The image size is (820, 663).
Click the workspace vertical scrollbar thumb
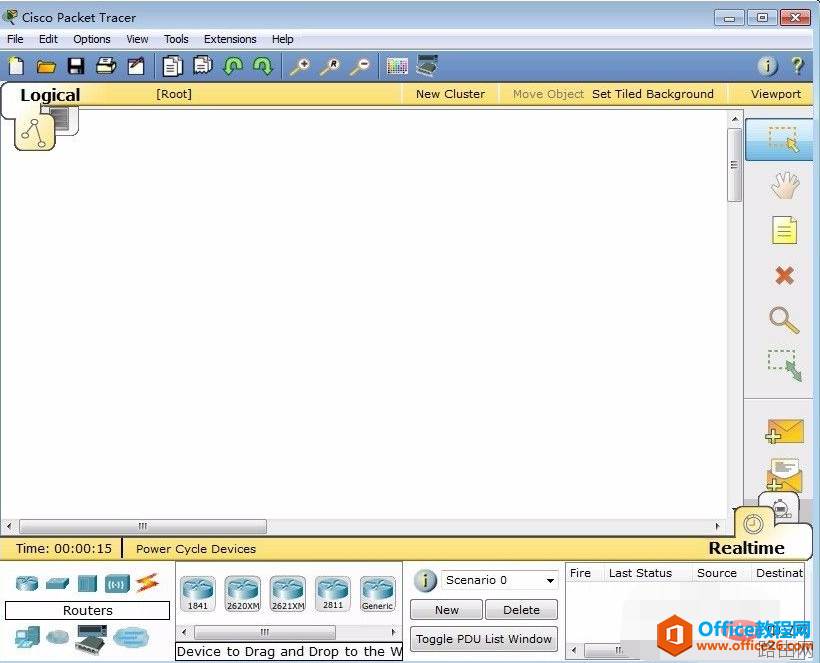[735, 165]
